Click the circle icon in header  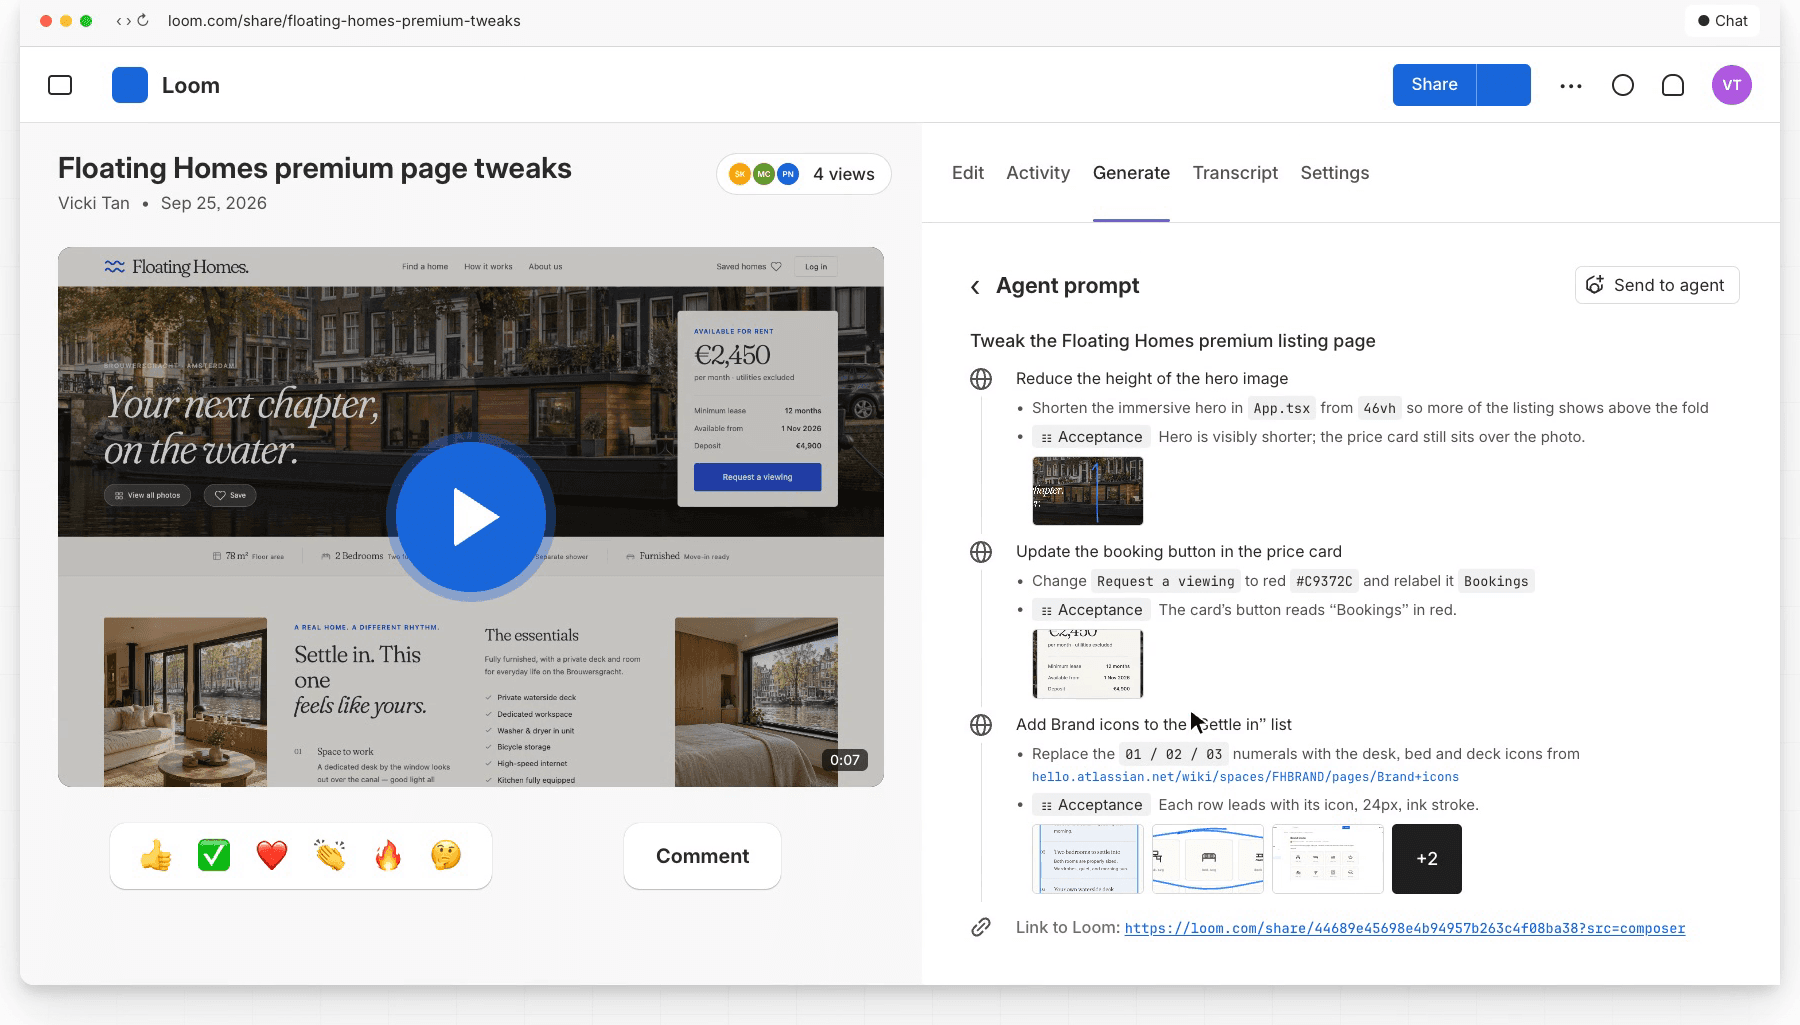click(x=1623, y=85)
